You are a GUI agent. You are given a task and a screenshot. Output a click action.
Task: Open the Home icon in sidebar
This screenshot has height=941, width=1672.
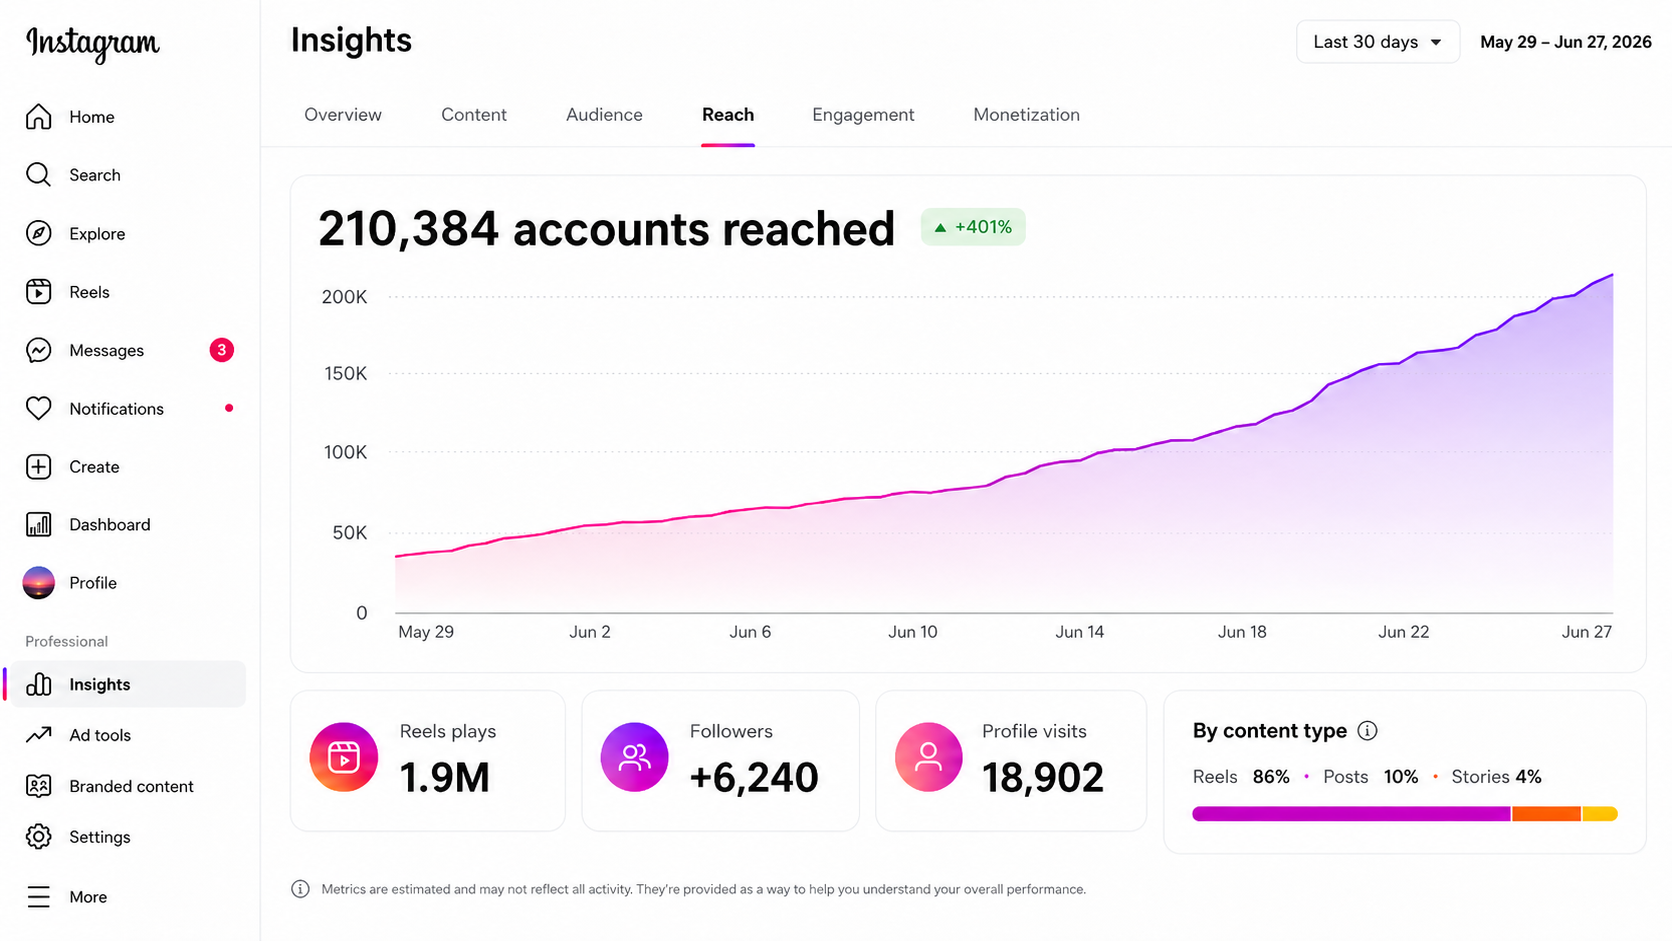38,117
